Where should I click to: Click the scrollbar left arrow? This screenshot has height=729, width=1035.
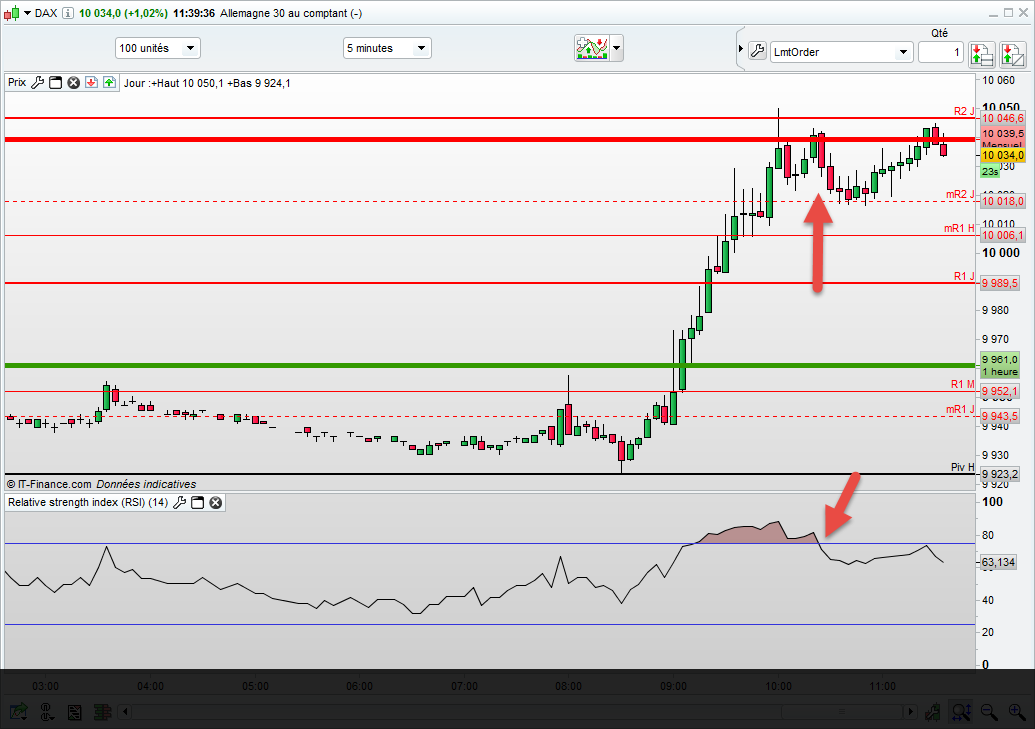pos(125,712)
